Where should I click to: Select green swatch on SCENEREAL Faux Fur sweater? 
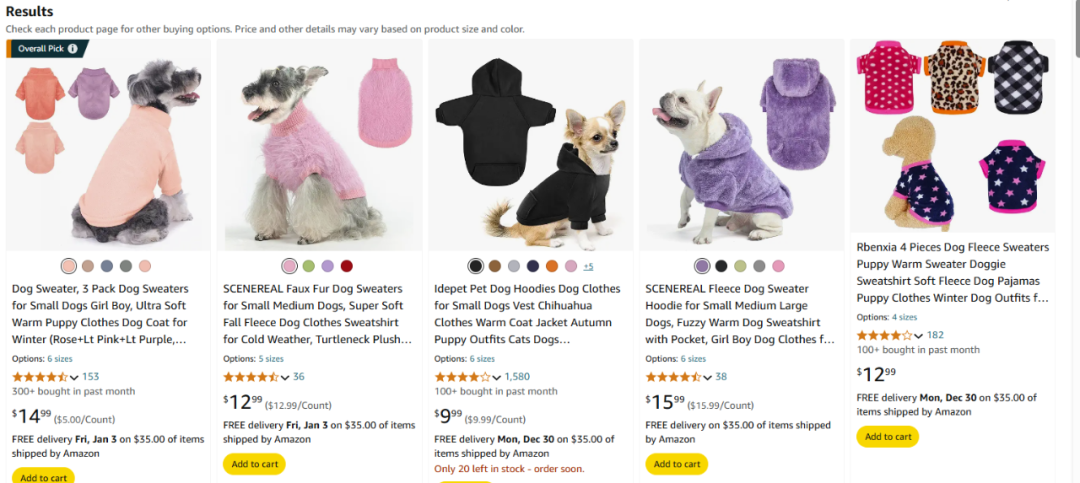click(x=309, y=266)
